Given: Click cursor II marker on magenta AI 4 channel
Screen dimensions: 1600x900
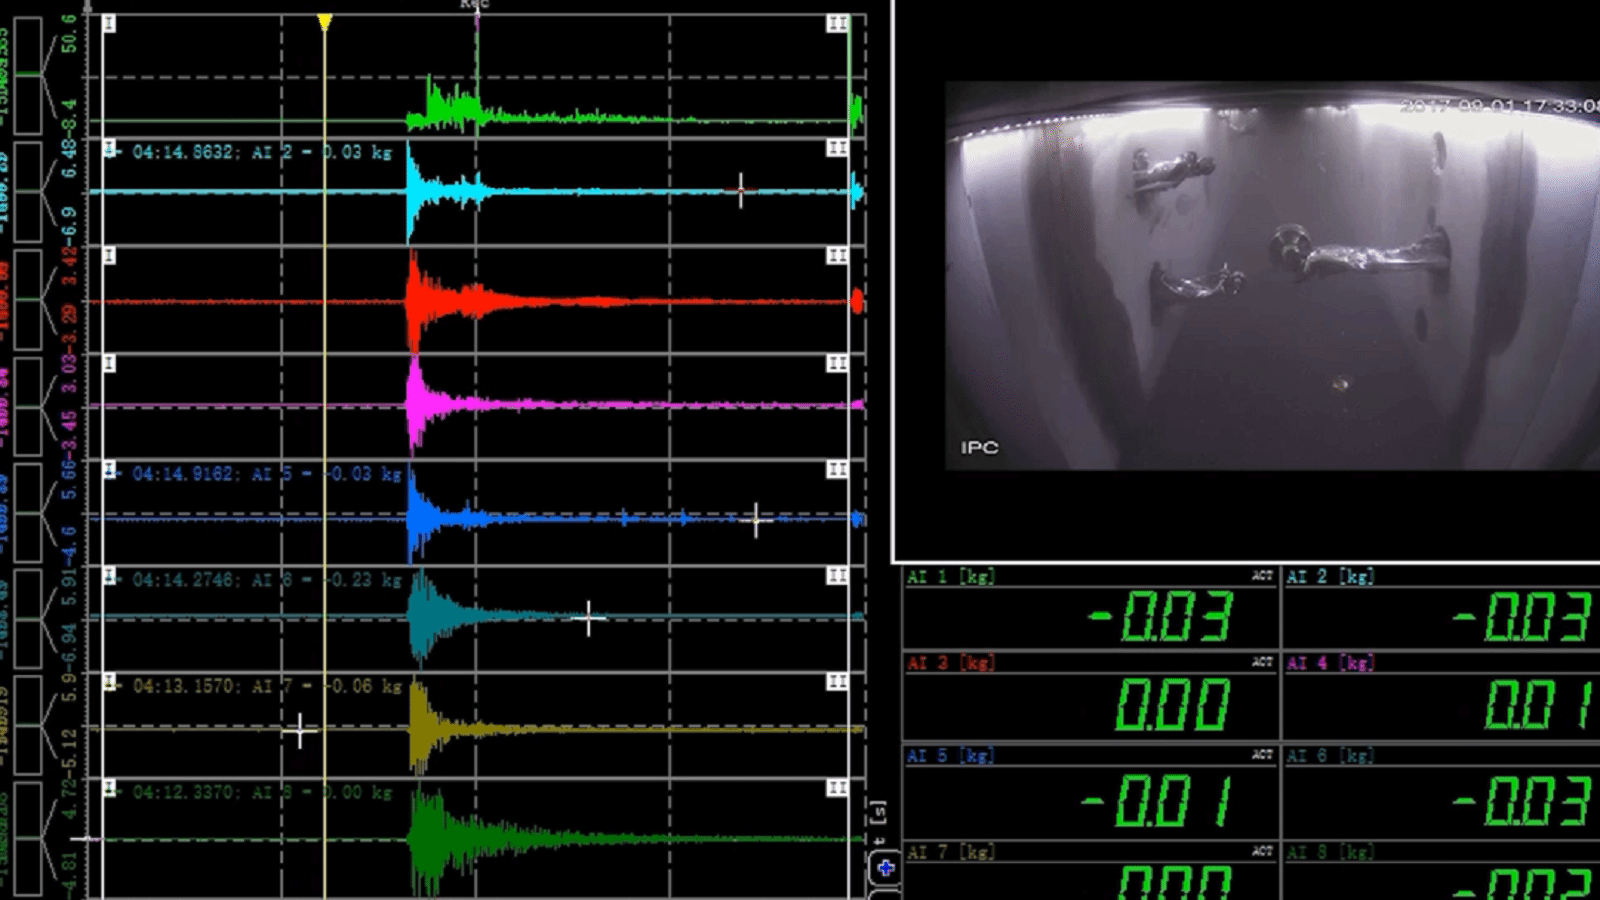Looking at the screenshot, I should coord(837,363).
